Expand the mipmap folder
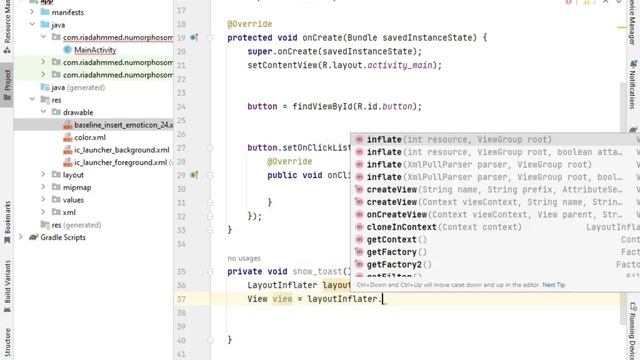640x360 pixels. click(x=43, y=187)
